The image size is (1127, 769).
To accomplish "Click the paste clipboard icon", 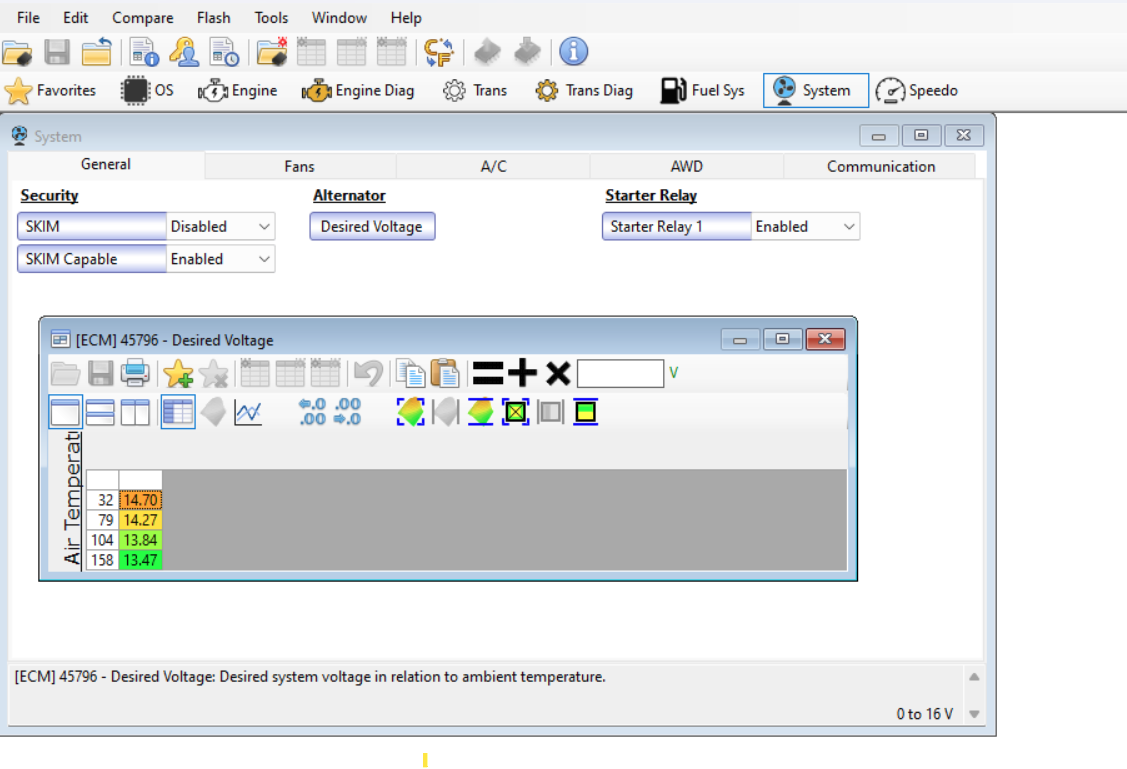I will [445, 374].
